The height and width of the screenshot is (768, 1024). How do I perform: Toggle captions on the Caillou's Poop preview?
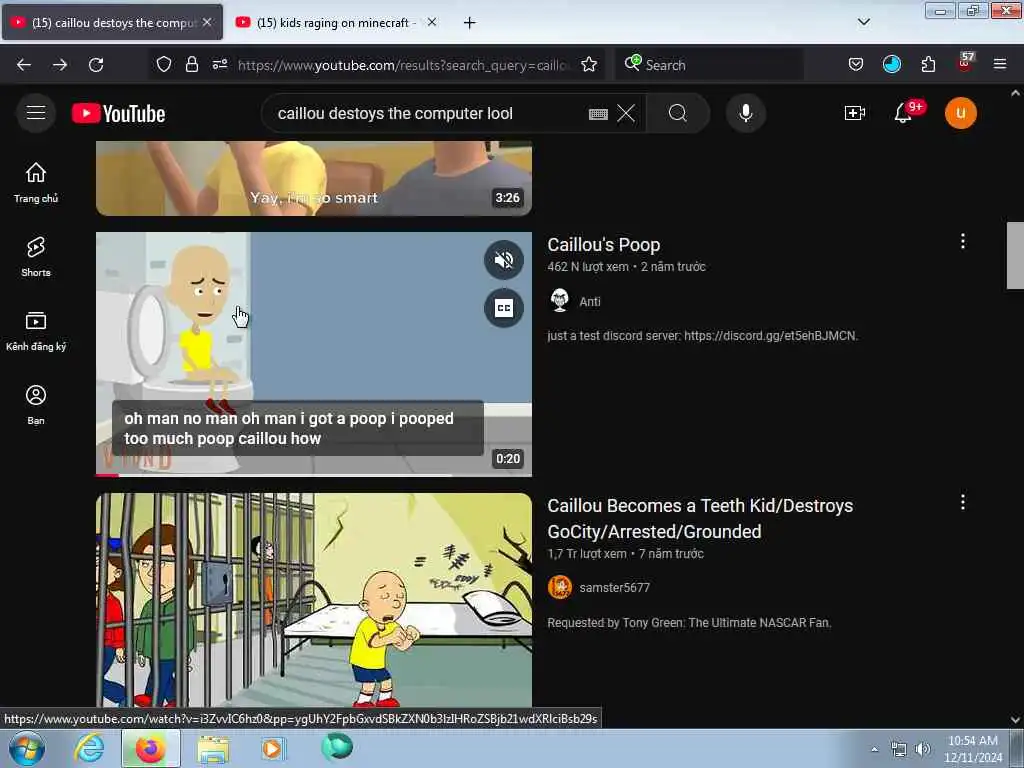504,308
